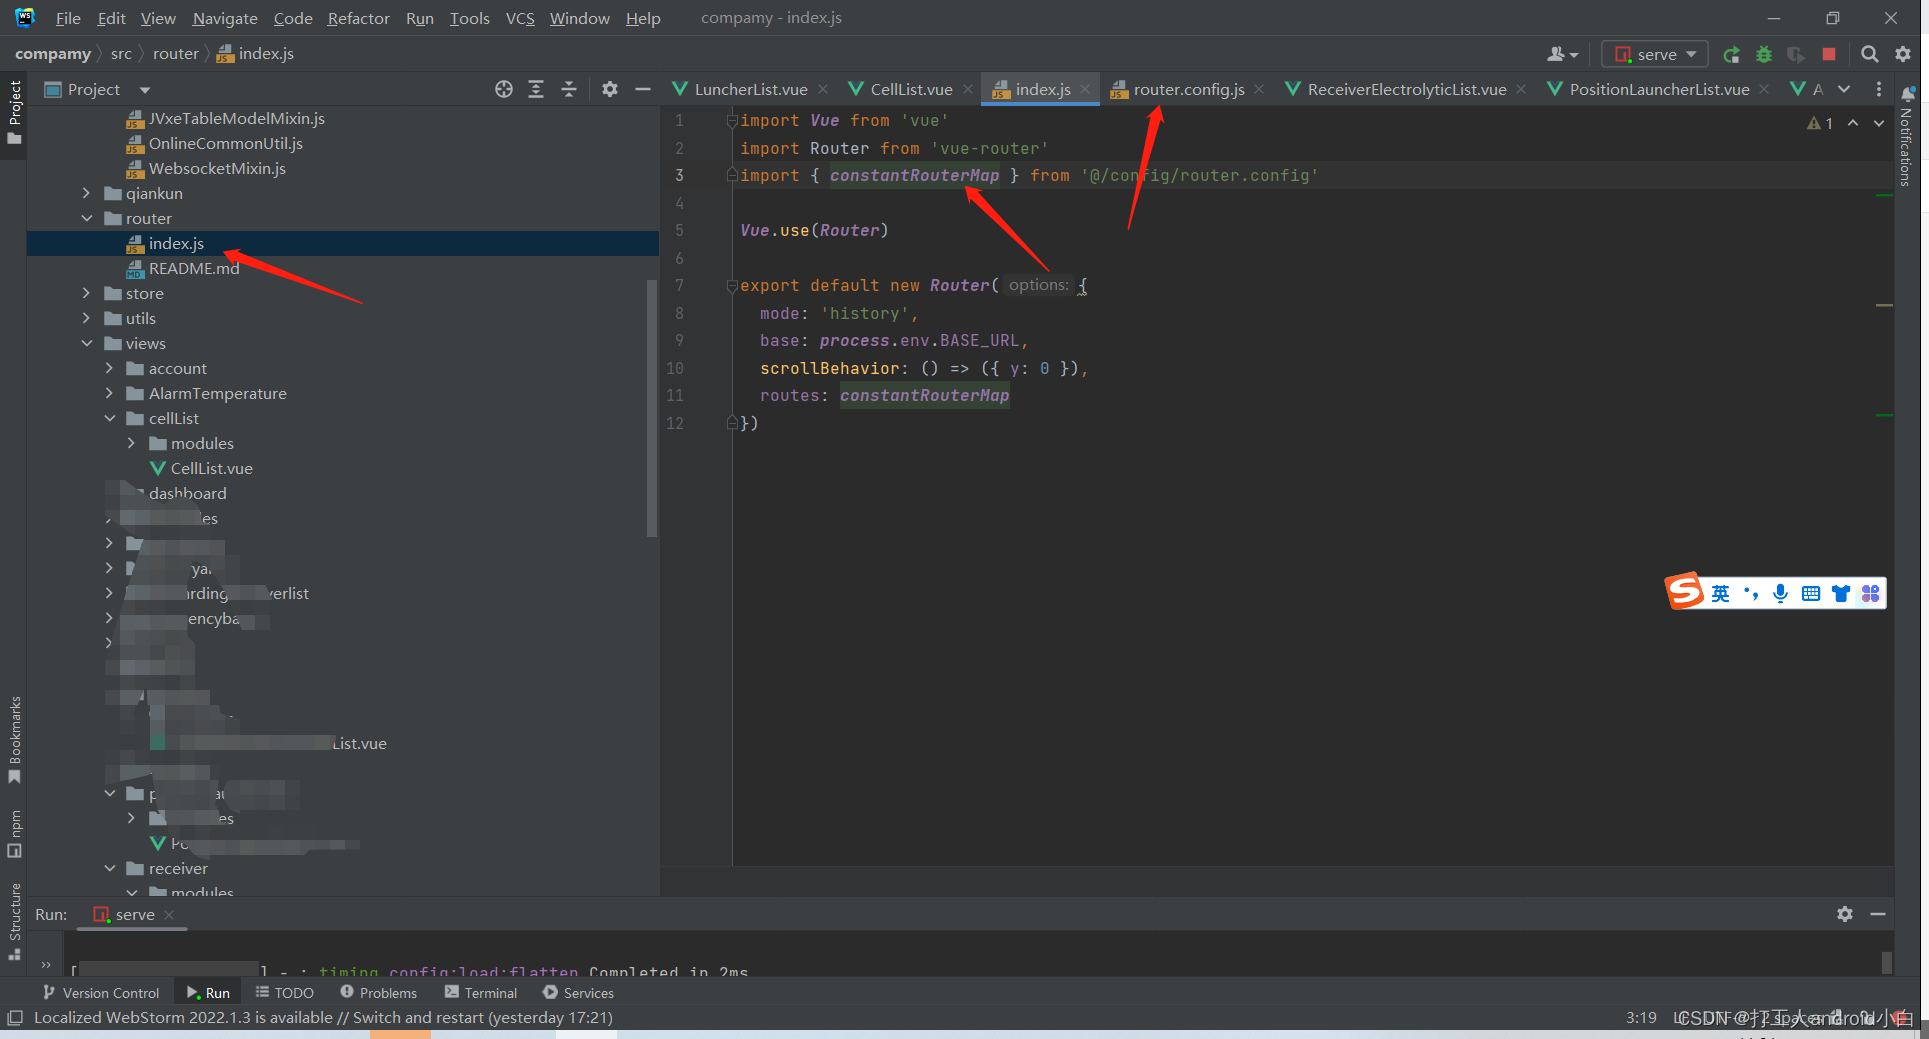The image size is (1929, 1039).
Task: Toggle Sogou input language to English
Action: [x=1720, y=593]
